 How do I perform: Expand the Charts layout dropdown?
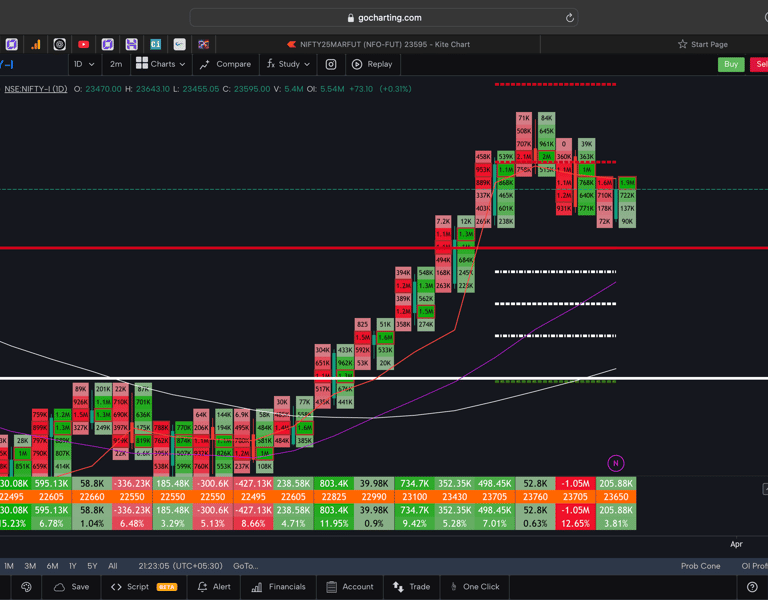coord(161,64)
